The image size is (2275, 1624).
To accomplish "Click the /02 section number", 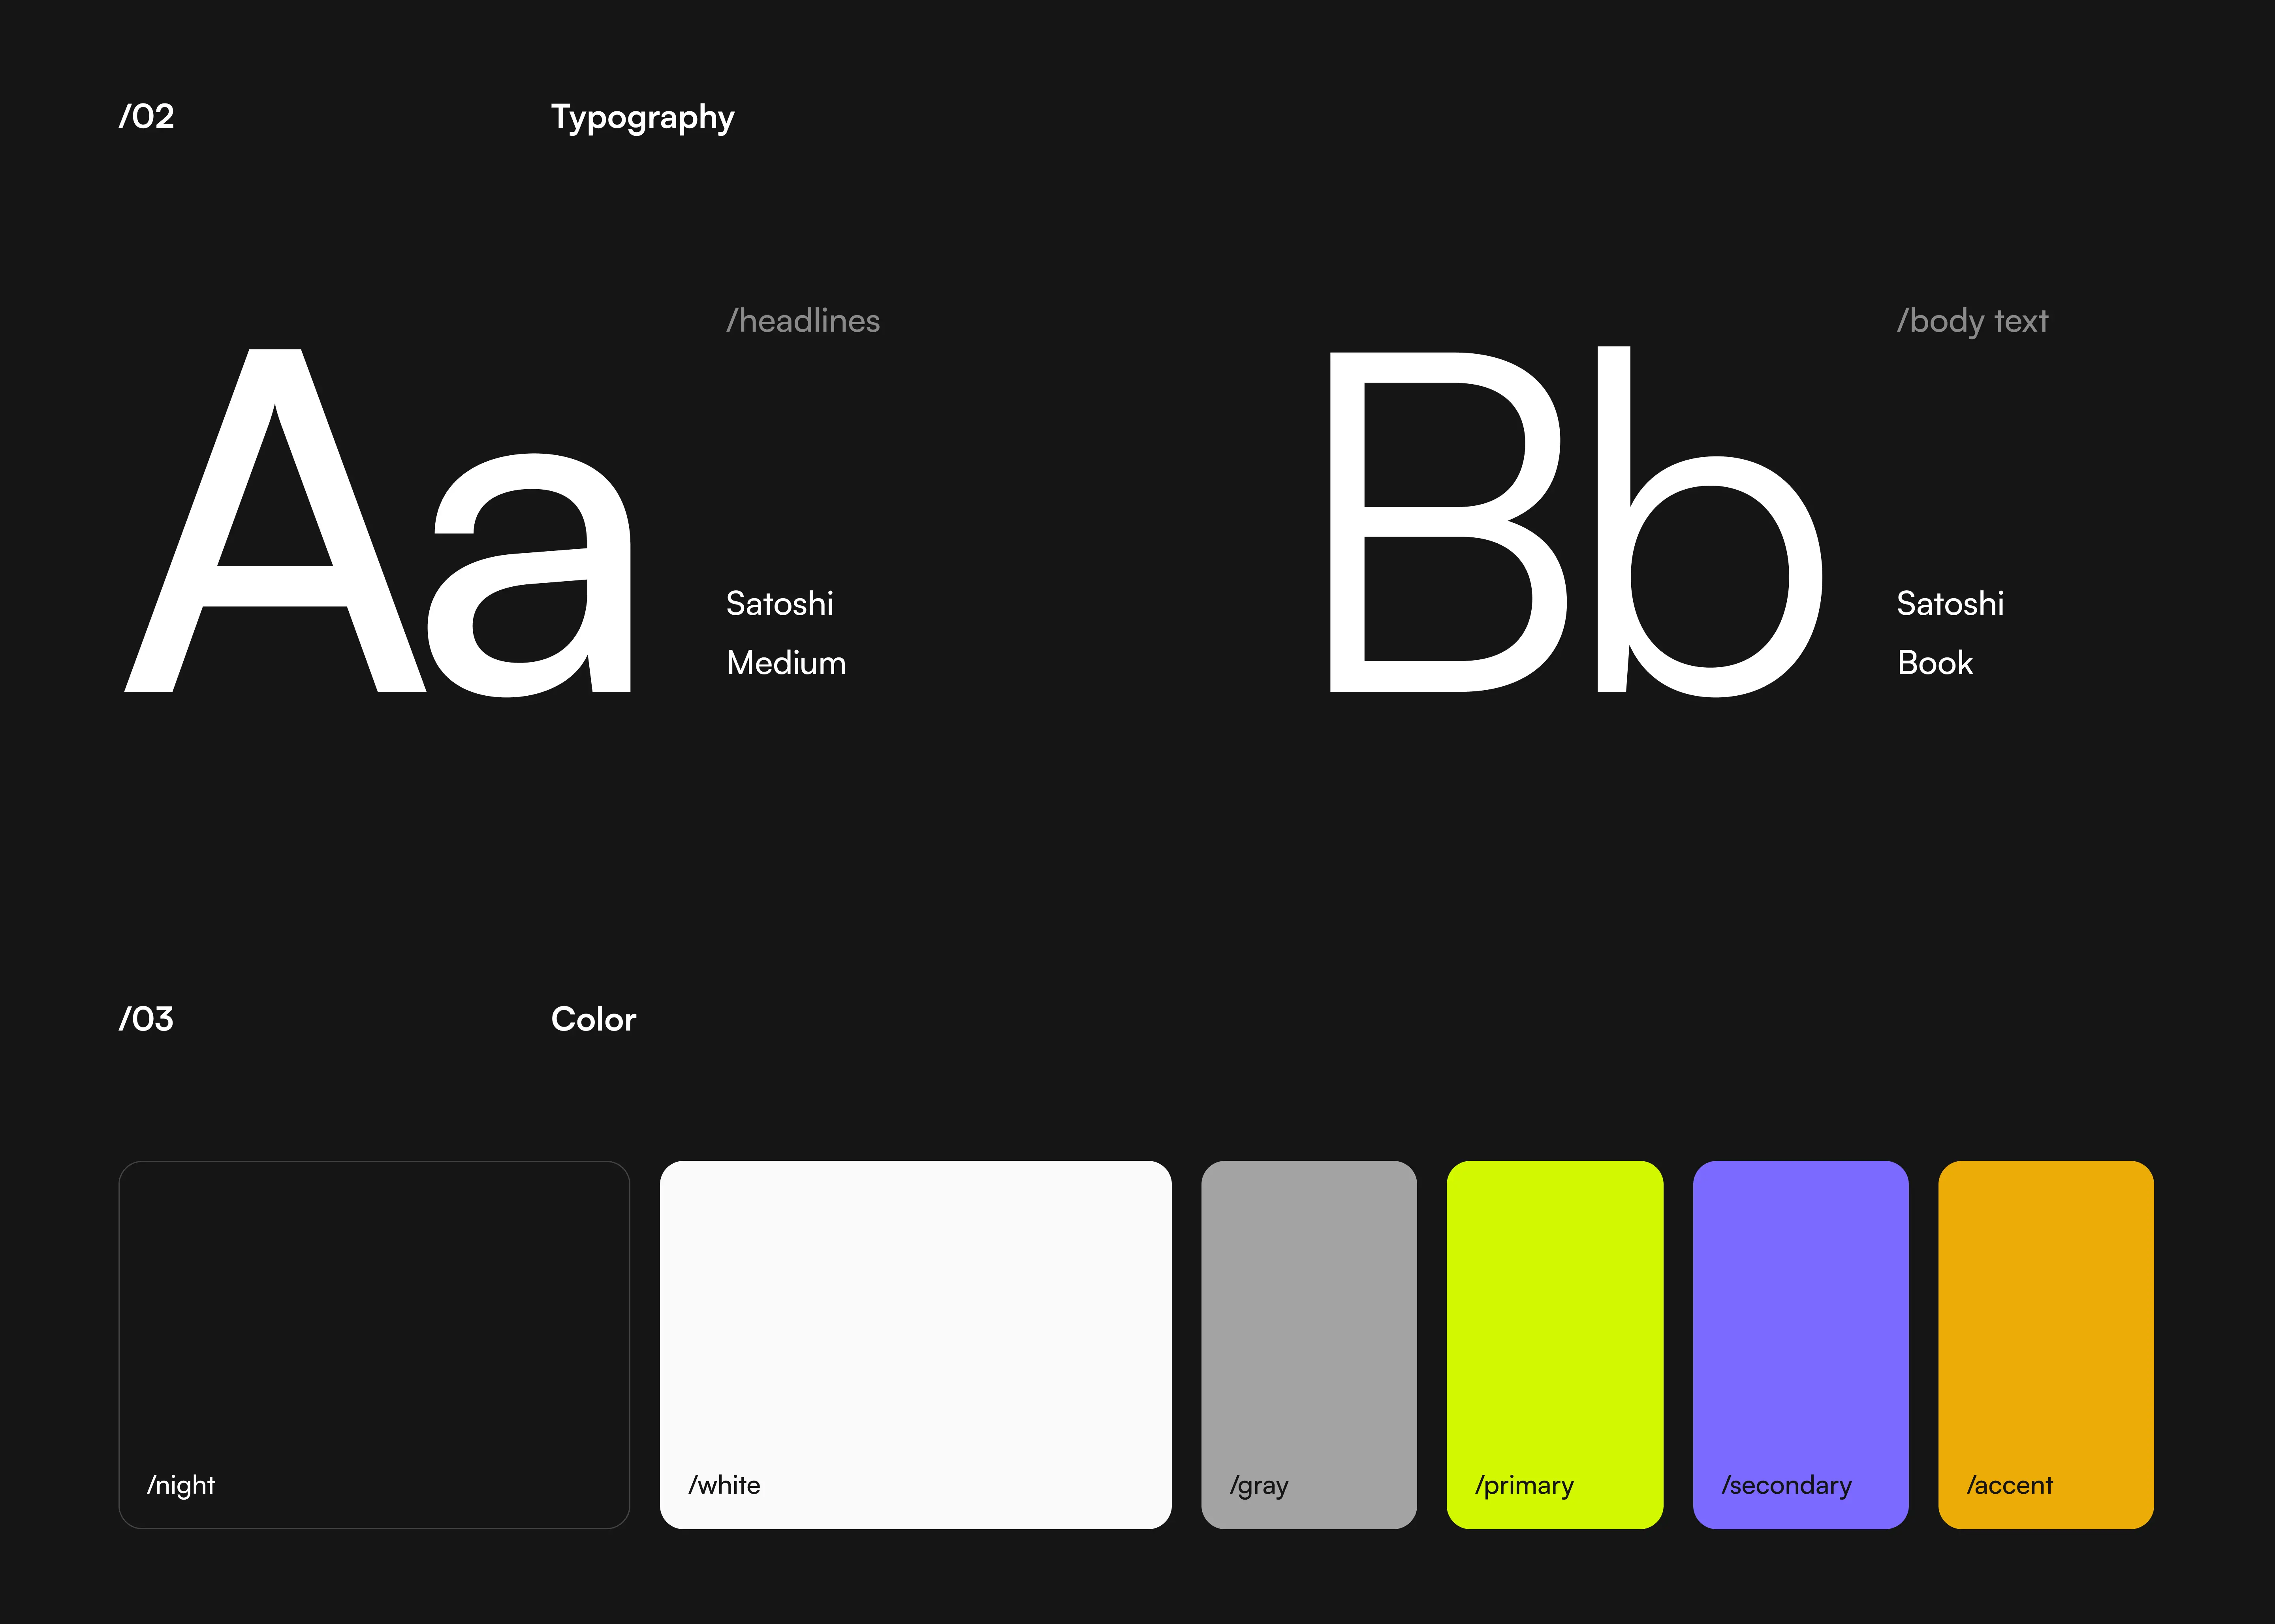I will 146,117.
